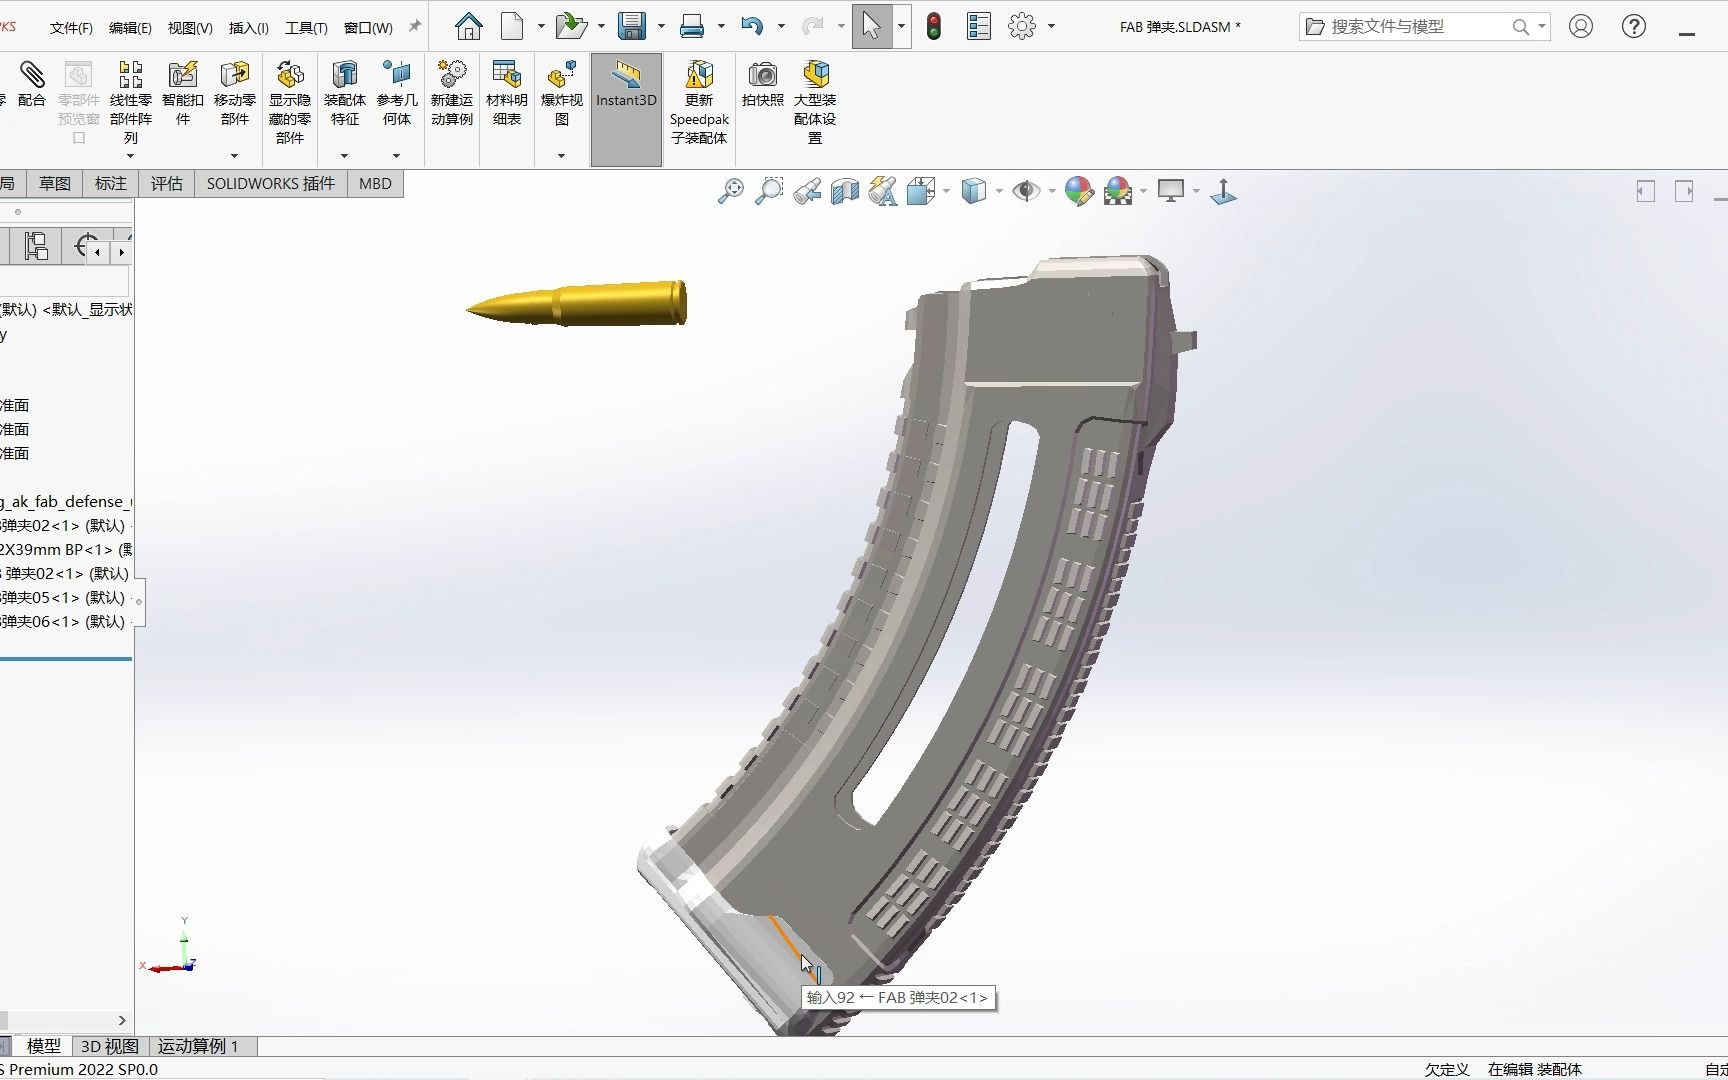
Task: Undo the last action
Action: coord(752,26)
